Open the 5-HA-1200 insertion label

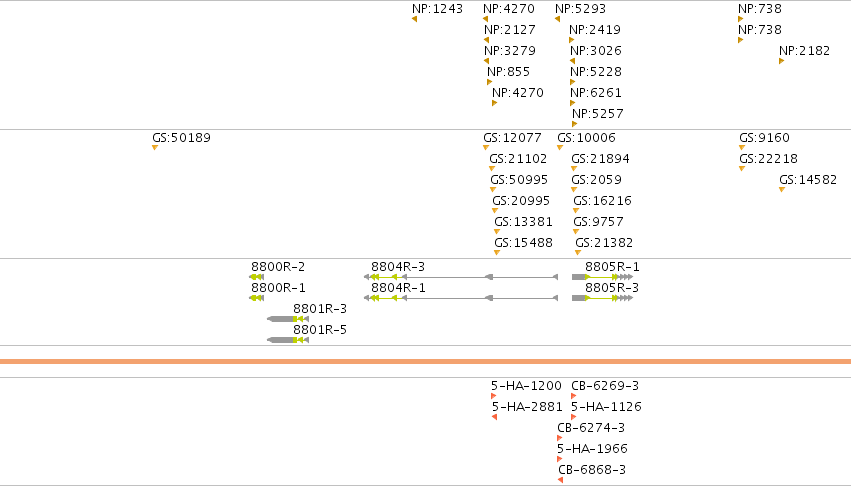tap(526, 386)
